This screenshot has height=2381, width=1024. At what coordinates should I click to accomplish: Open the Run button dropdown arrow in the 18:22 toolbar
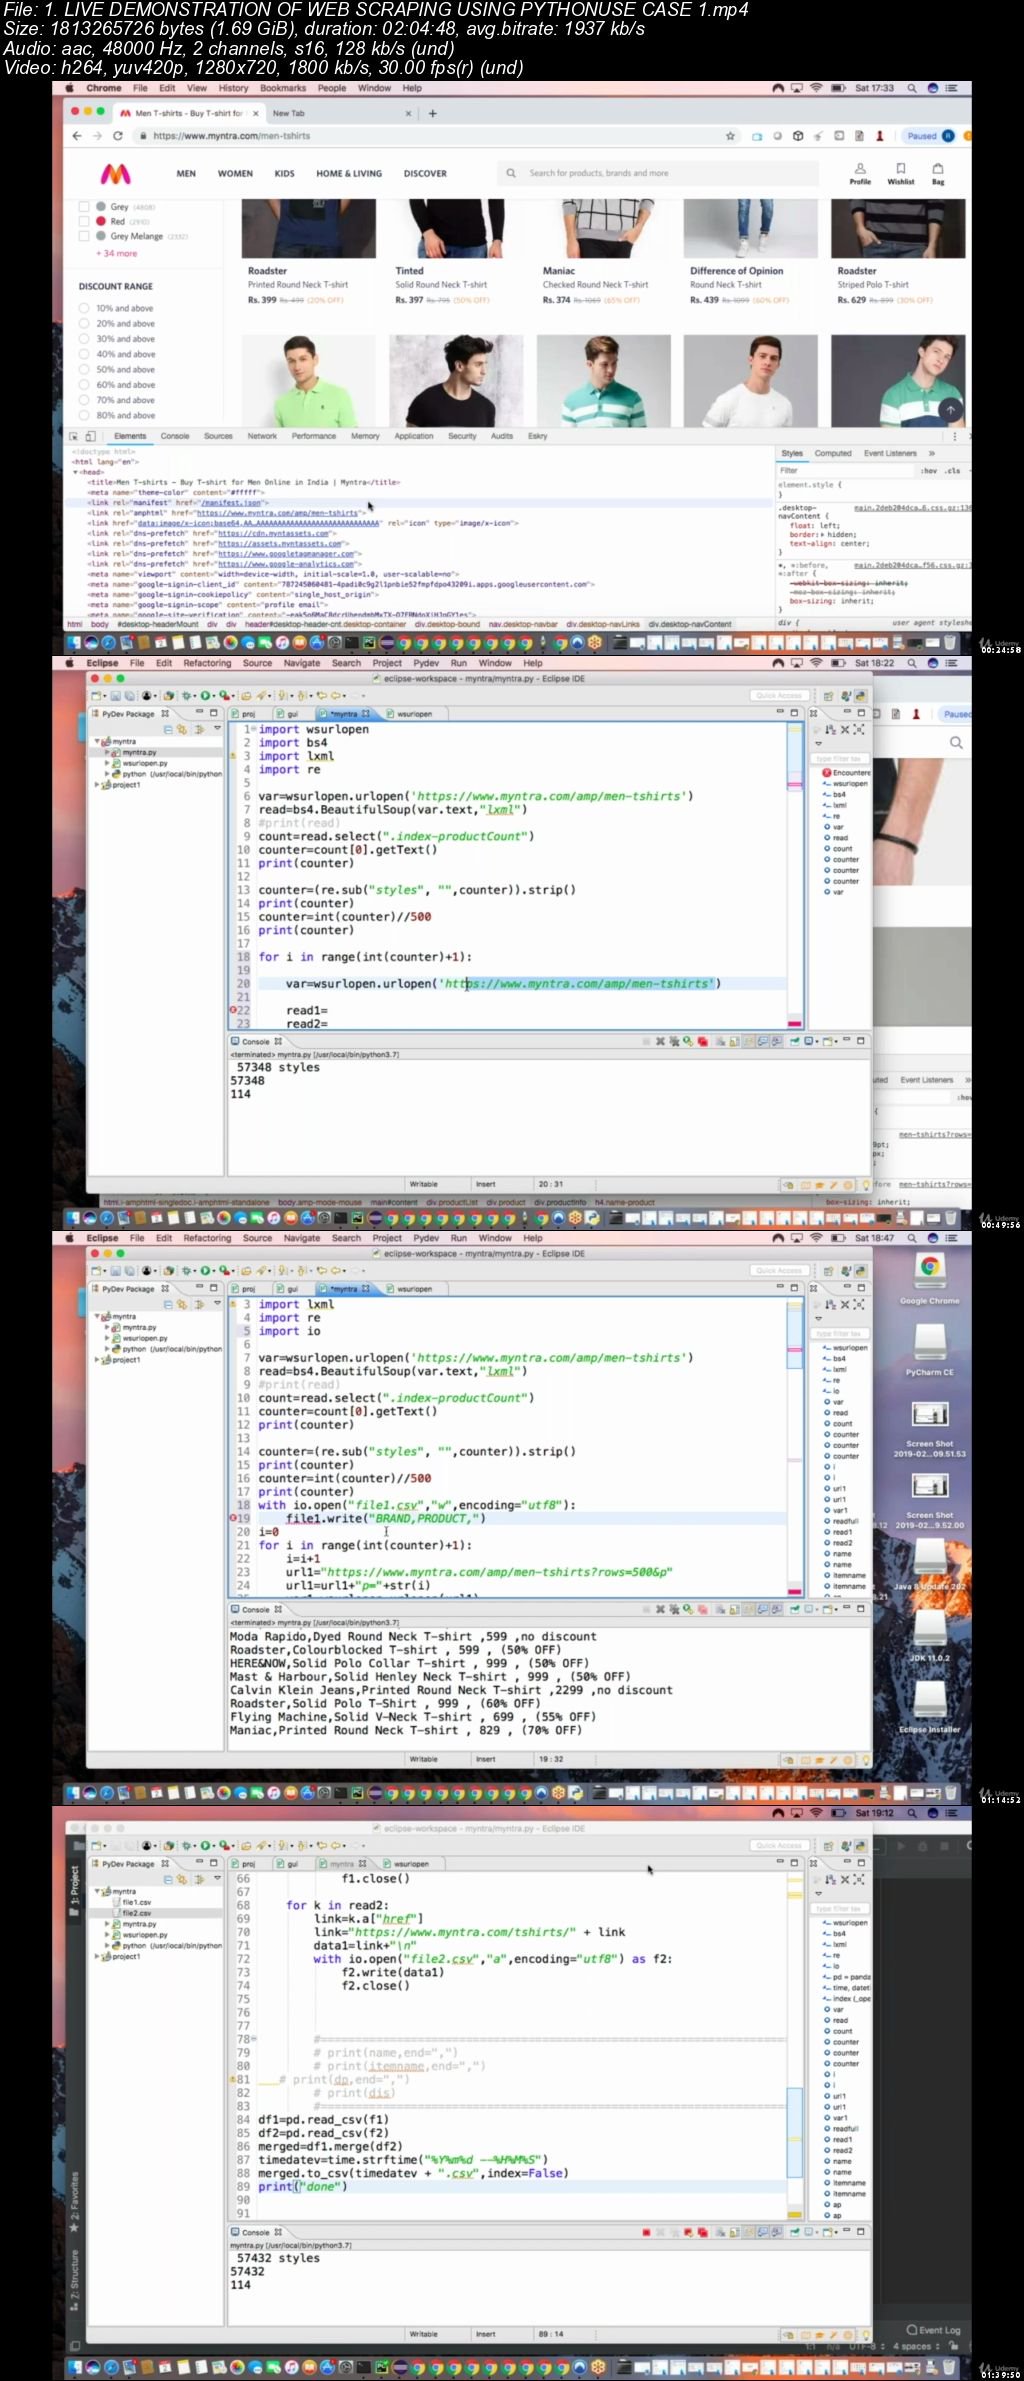[215, 695]
